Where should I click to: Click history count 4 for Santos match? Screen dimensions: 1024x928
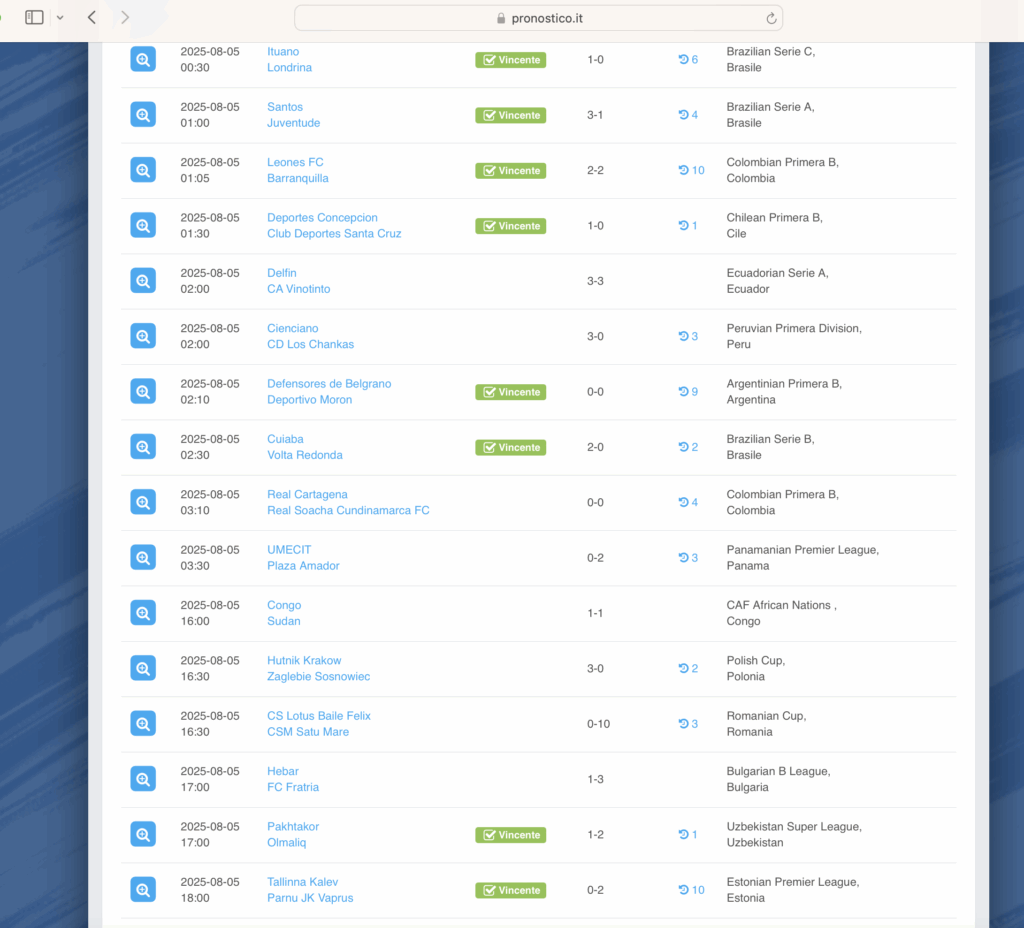click(688, 115)
